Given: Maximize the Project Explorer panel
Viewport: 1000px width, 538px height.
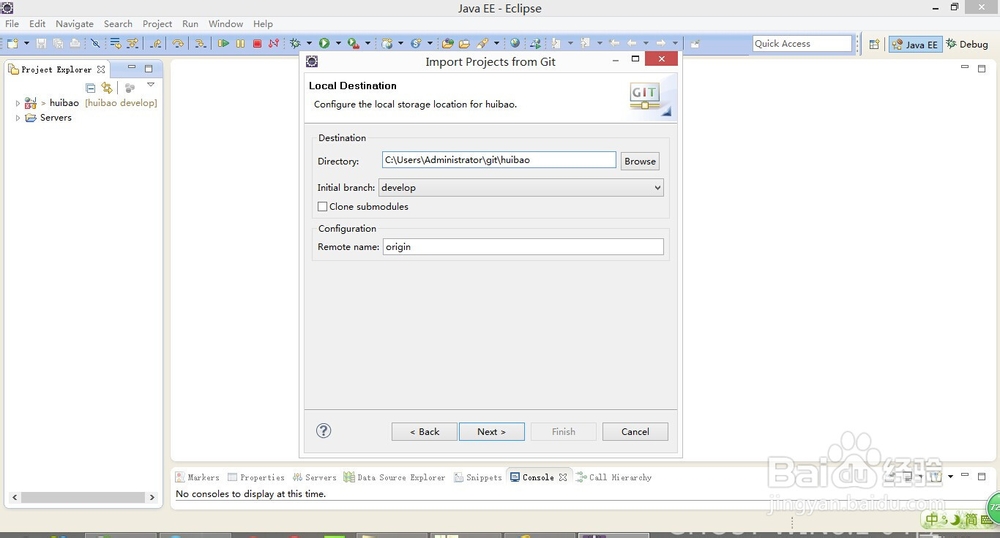Looking at the screenshot, I should click(x=149, y=68).
